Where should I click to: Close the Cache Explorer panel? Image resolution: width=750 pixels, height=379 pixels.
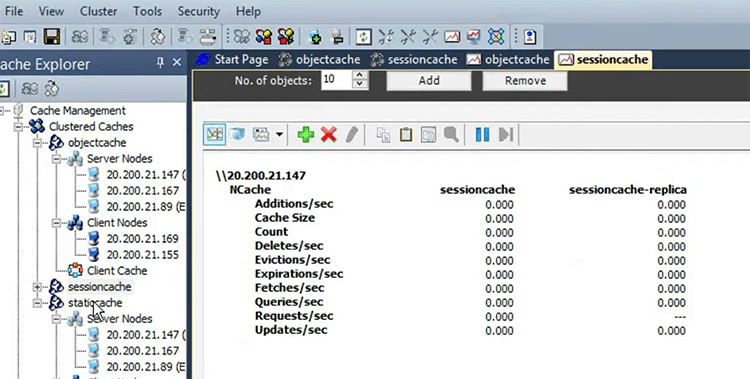click(x=176, y=62)
